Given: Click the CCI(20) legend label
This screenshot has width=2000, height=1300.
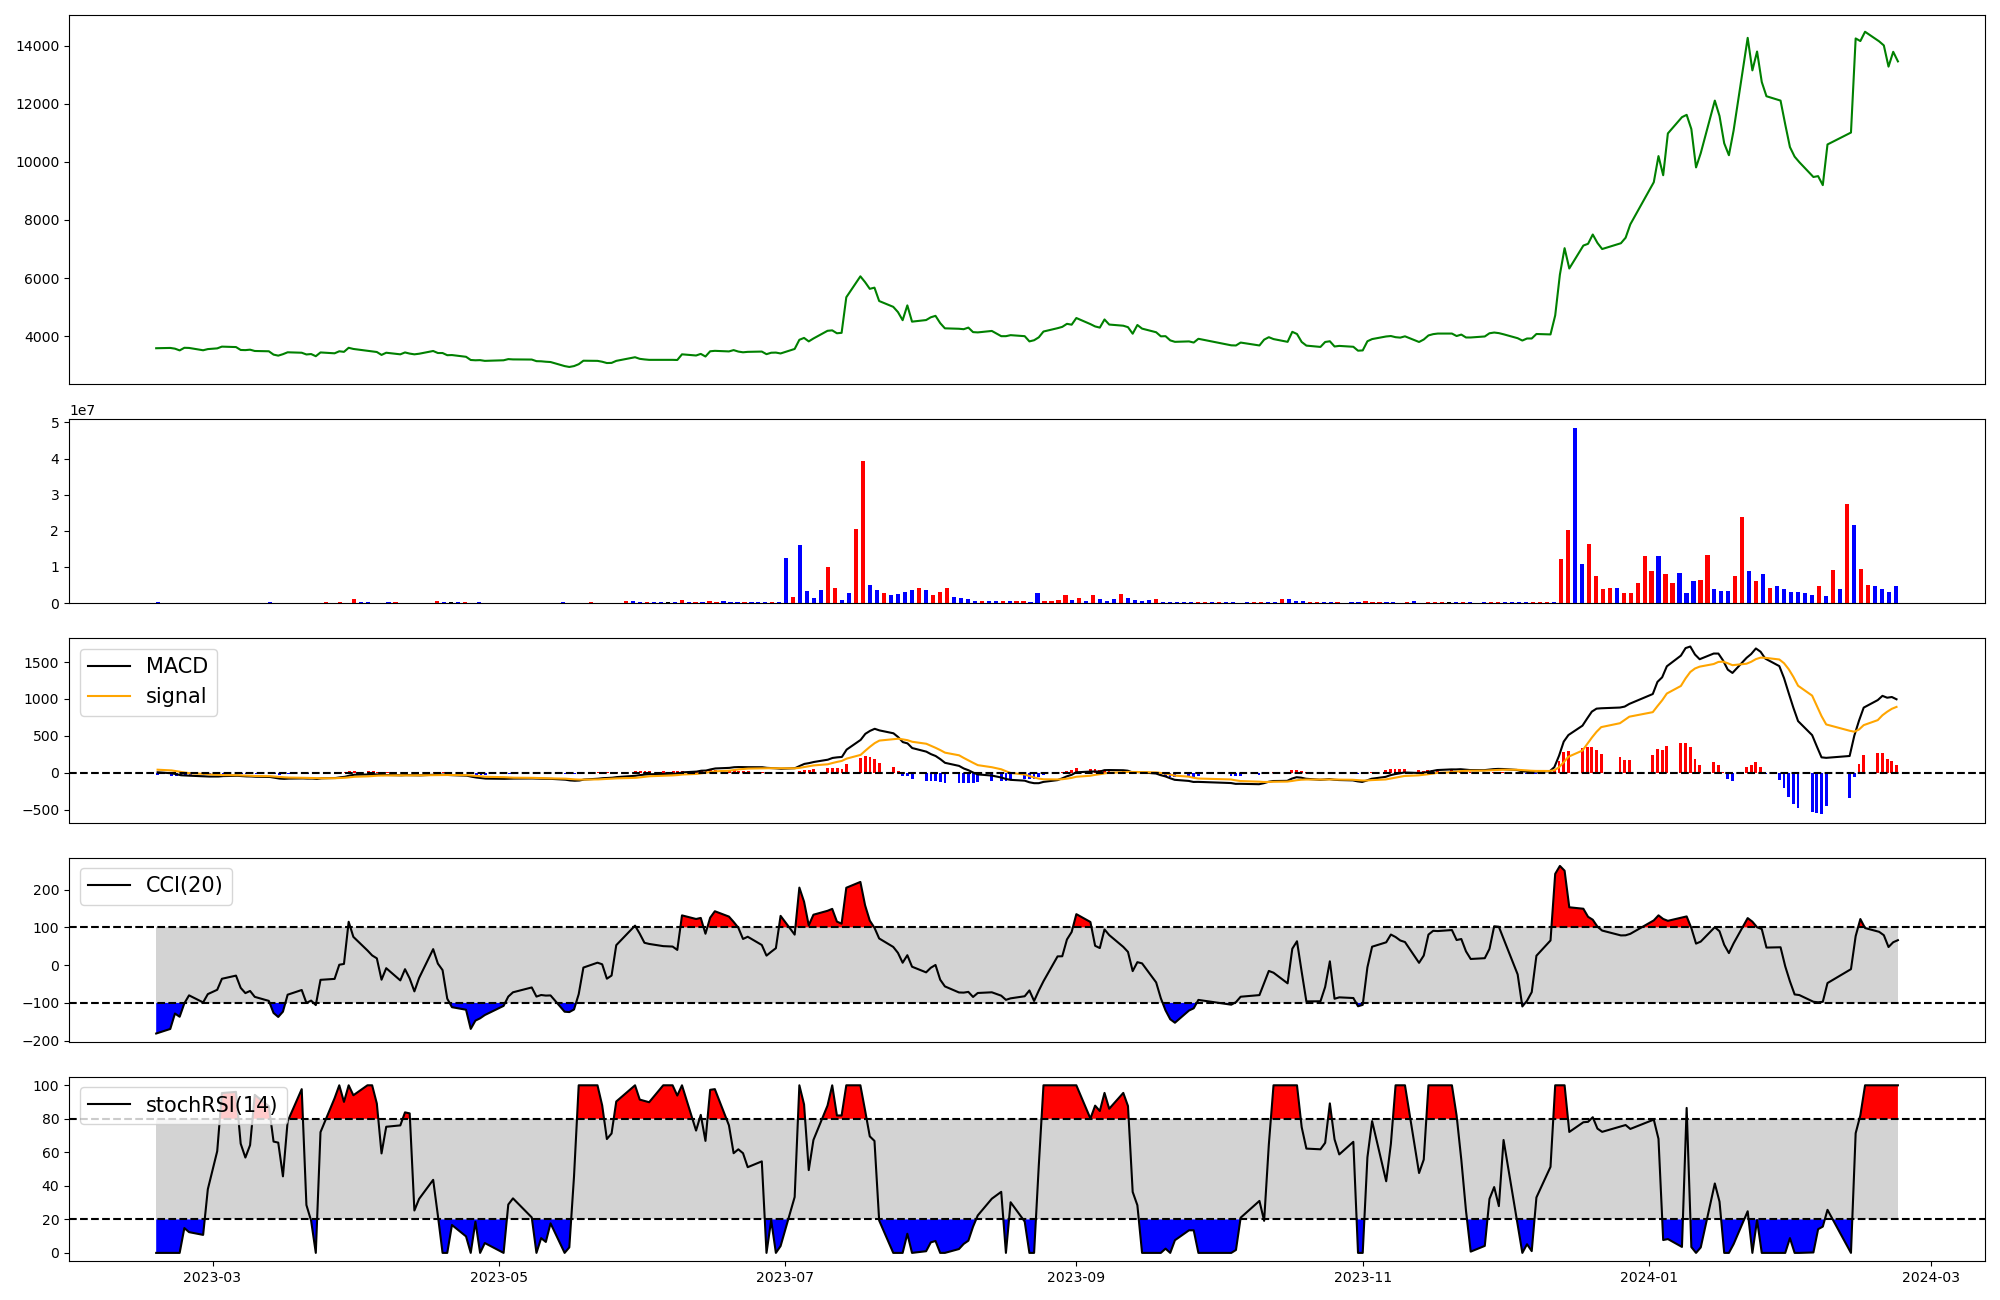Looking at the screenshot, I should click(x=184, y=885).
